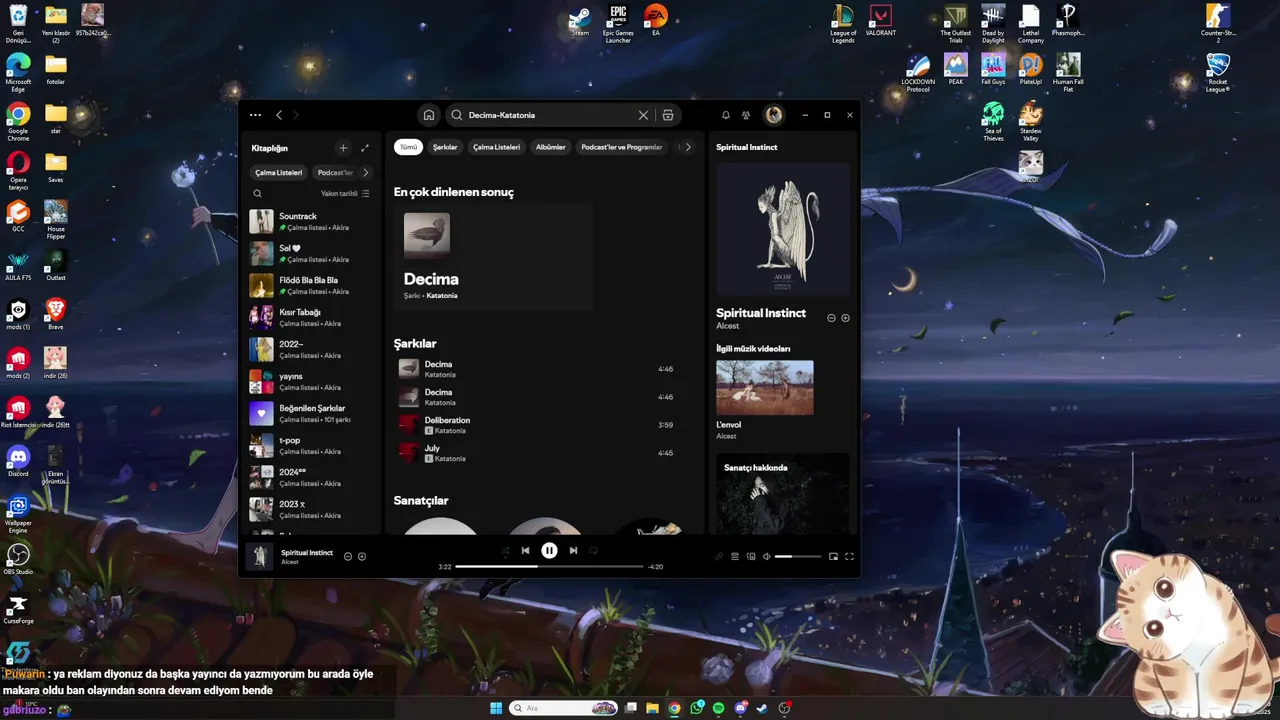Go back with Spotify's left arrow
This screenshot has height=720, width=1280.
(x=279, y=115)
